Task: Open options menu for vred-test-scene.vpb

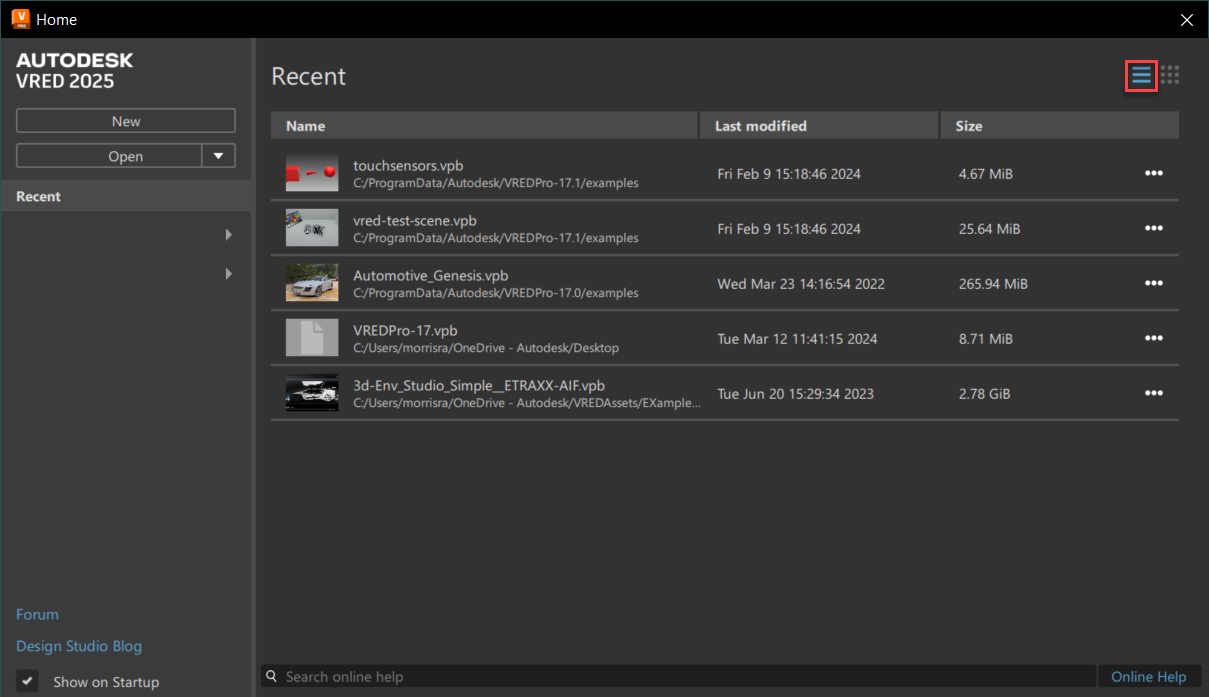Action: (x=1154, y=228)
